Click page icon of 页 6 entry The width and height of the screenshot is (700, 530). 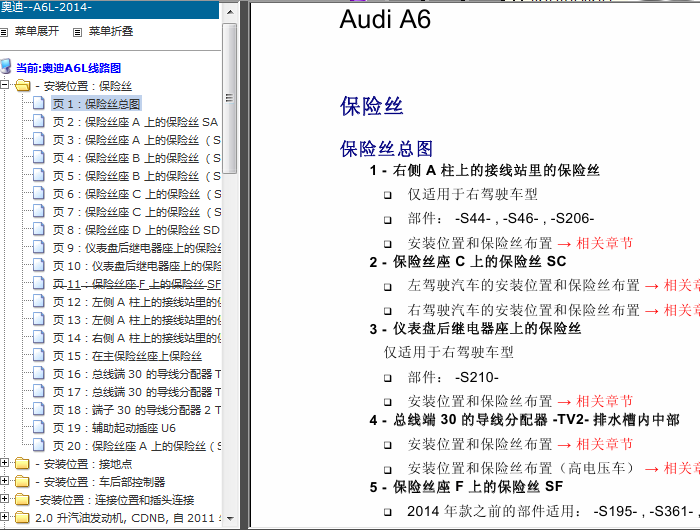[x=39, y=193]
